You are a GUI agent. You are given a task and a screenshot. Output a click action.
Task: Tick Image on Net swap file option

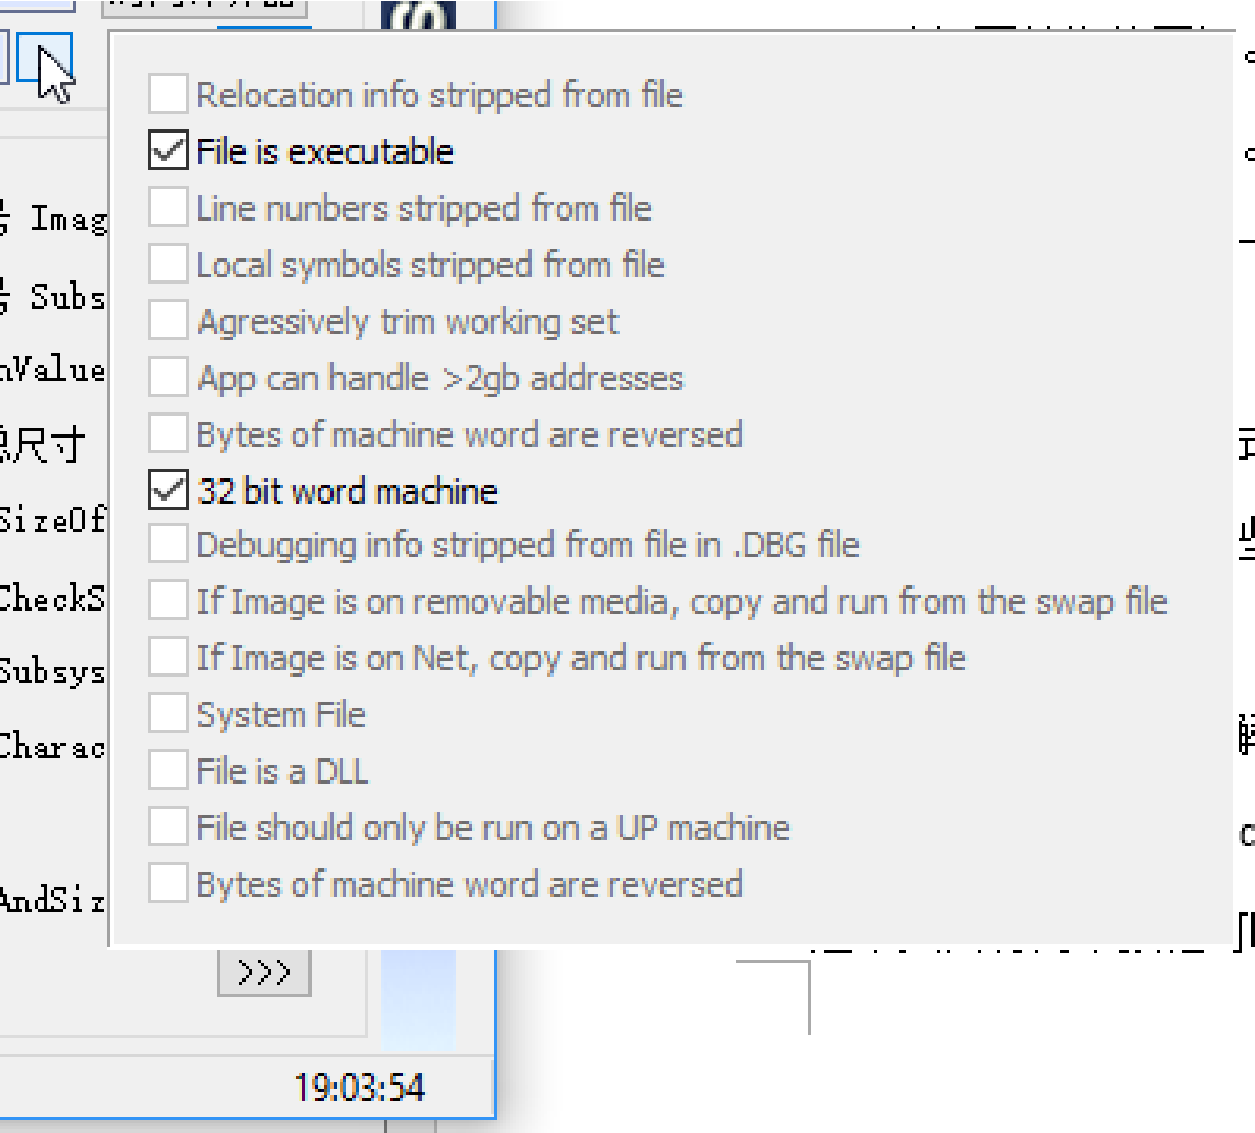(168, 657)
